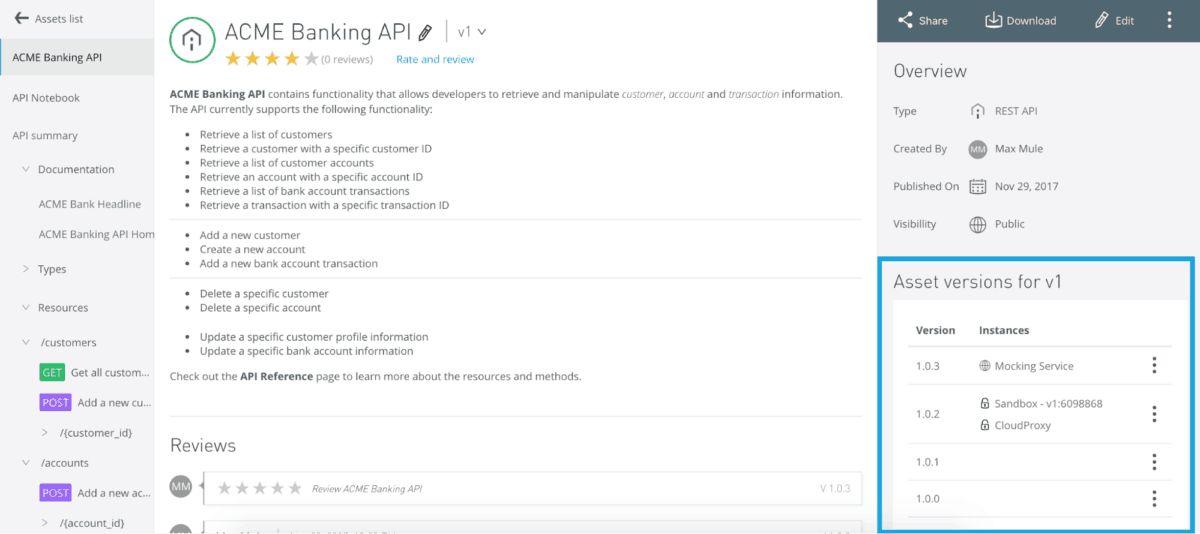Select ACME Banking API in the sidebar
This screenshot has width=1200, height=534.
click(x=77, y=57)
